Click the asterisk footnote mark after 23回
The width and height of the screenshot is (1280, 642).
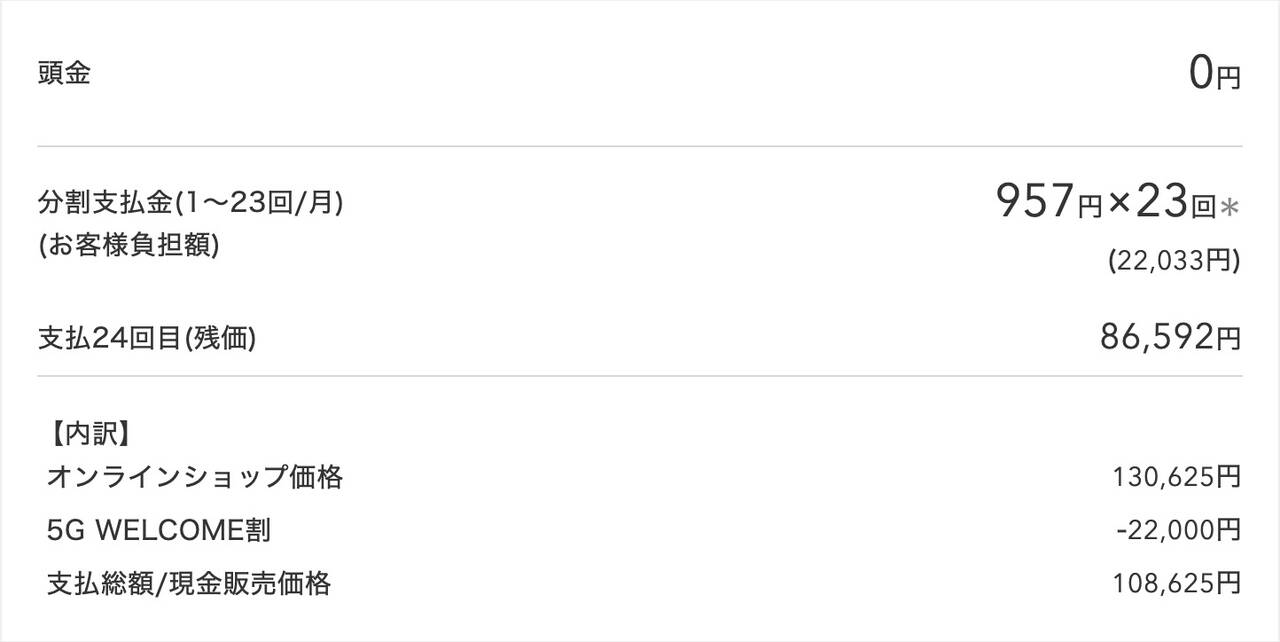(1230, 207)
